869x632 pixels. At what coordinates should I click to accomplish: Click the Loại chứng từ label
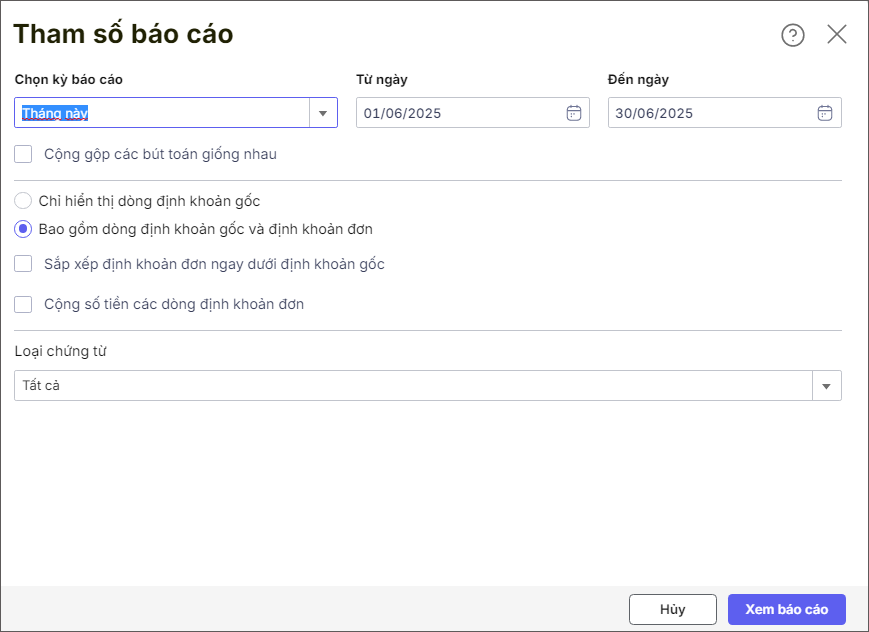coord(61,351)
